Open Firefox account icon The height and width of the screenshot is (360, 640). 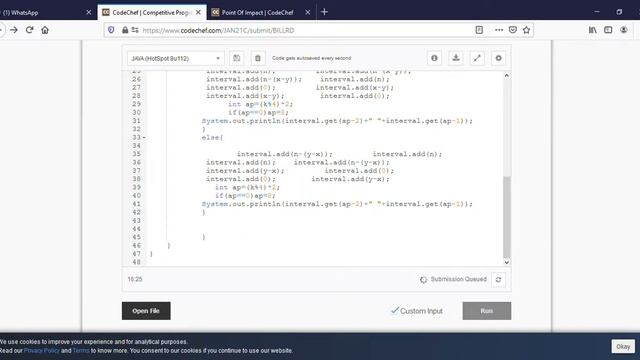(x=624, y=30)
